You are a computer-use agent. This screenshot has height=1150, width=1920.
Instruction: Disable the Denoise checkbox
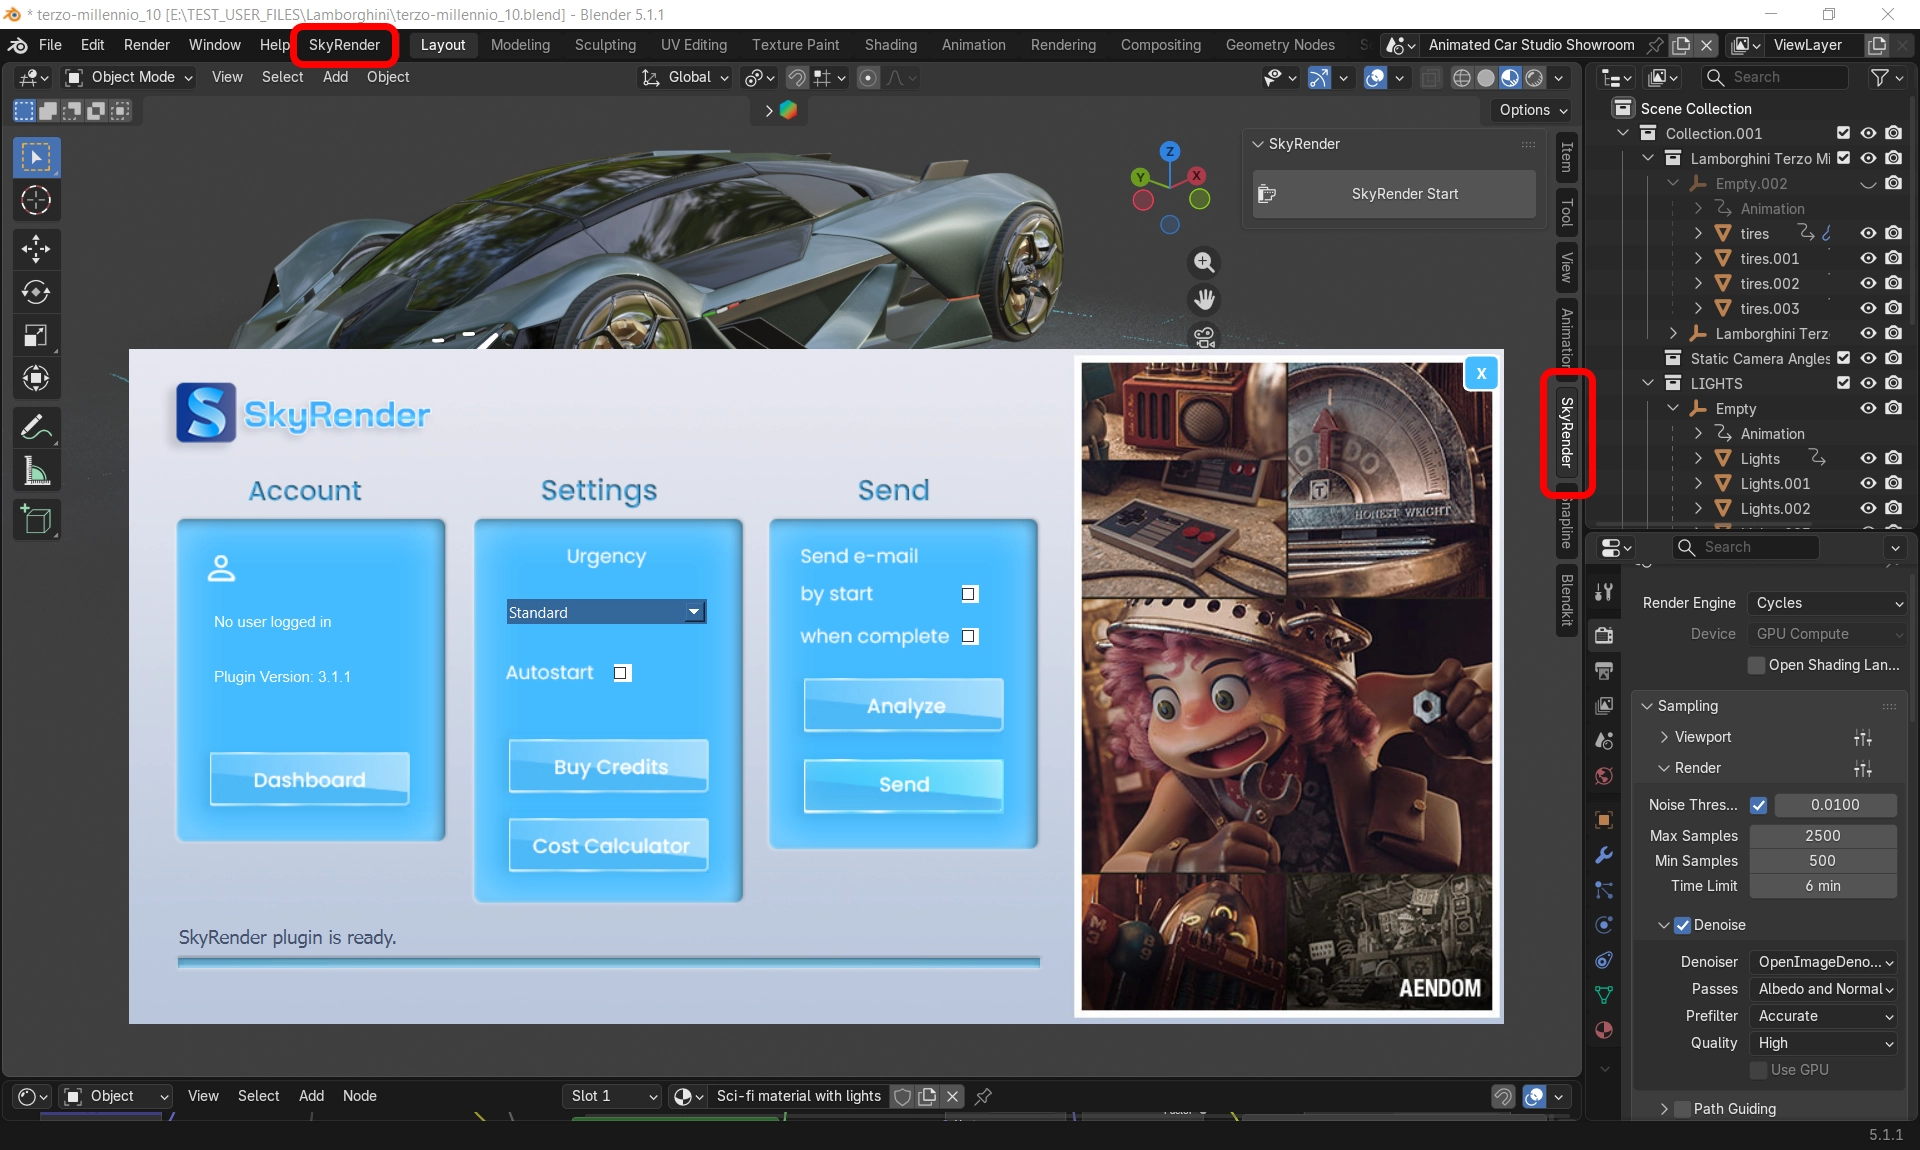coord(1683,925)
